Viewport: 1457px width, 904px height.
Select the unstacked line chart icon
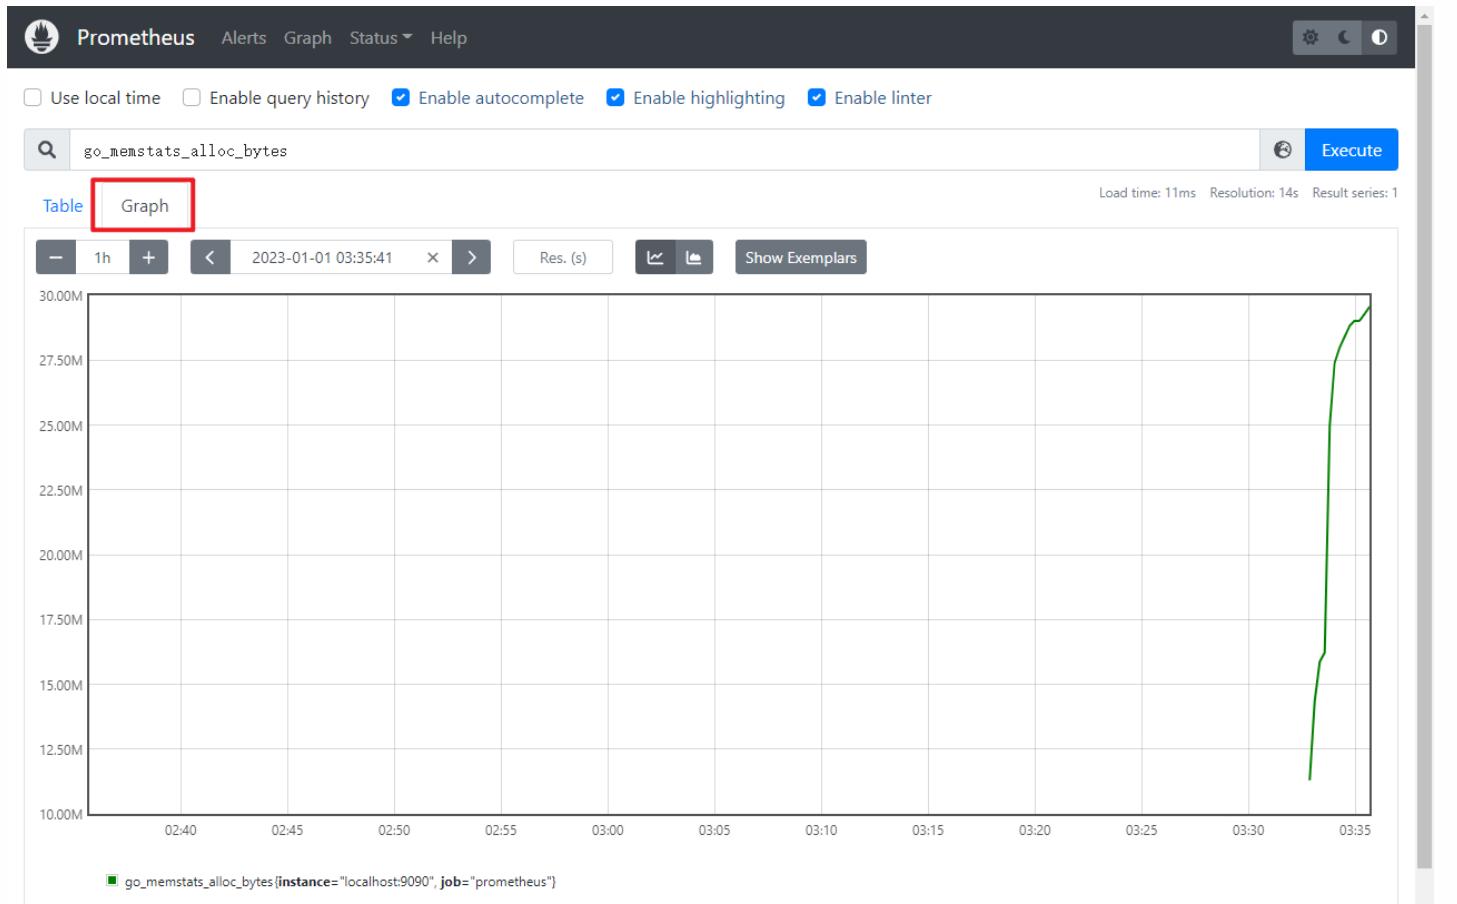655,257
